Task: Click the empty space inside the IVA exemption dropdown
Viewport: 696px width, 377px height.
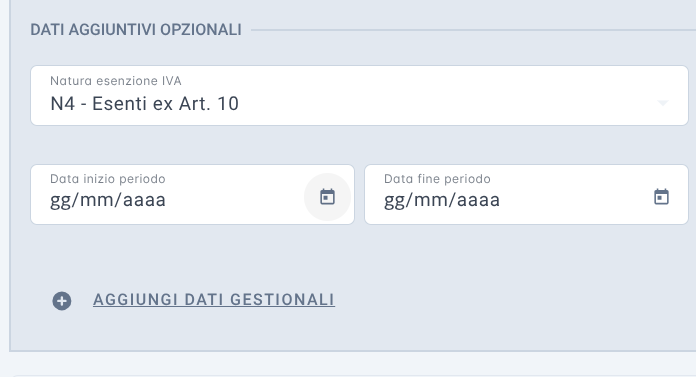Action: 444,103
